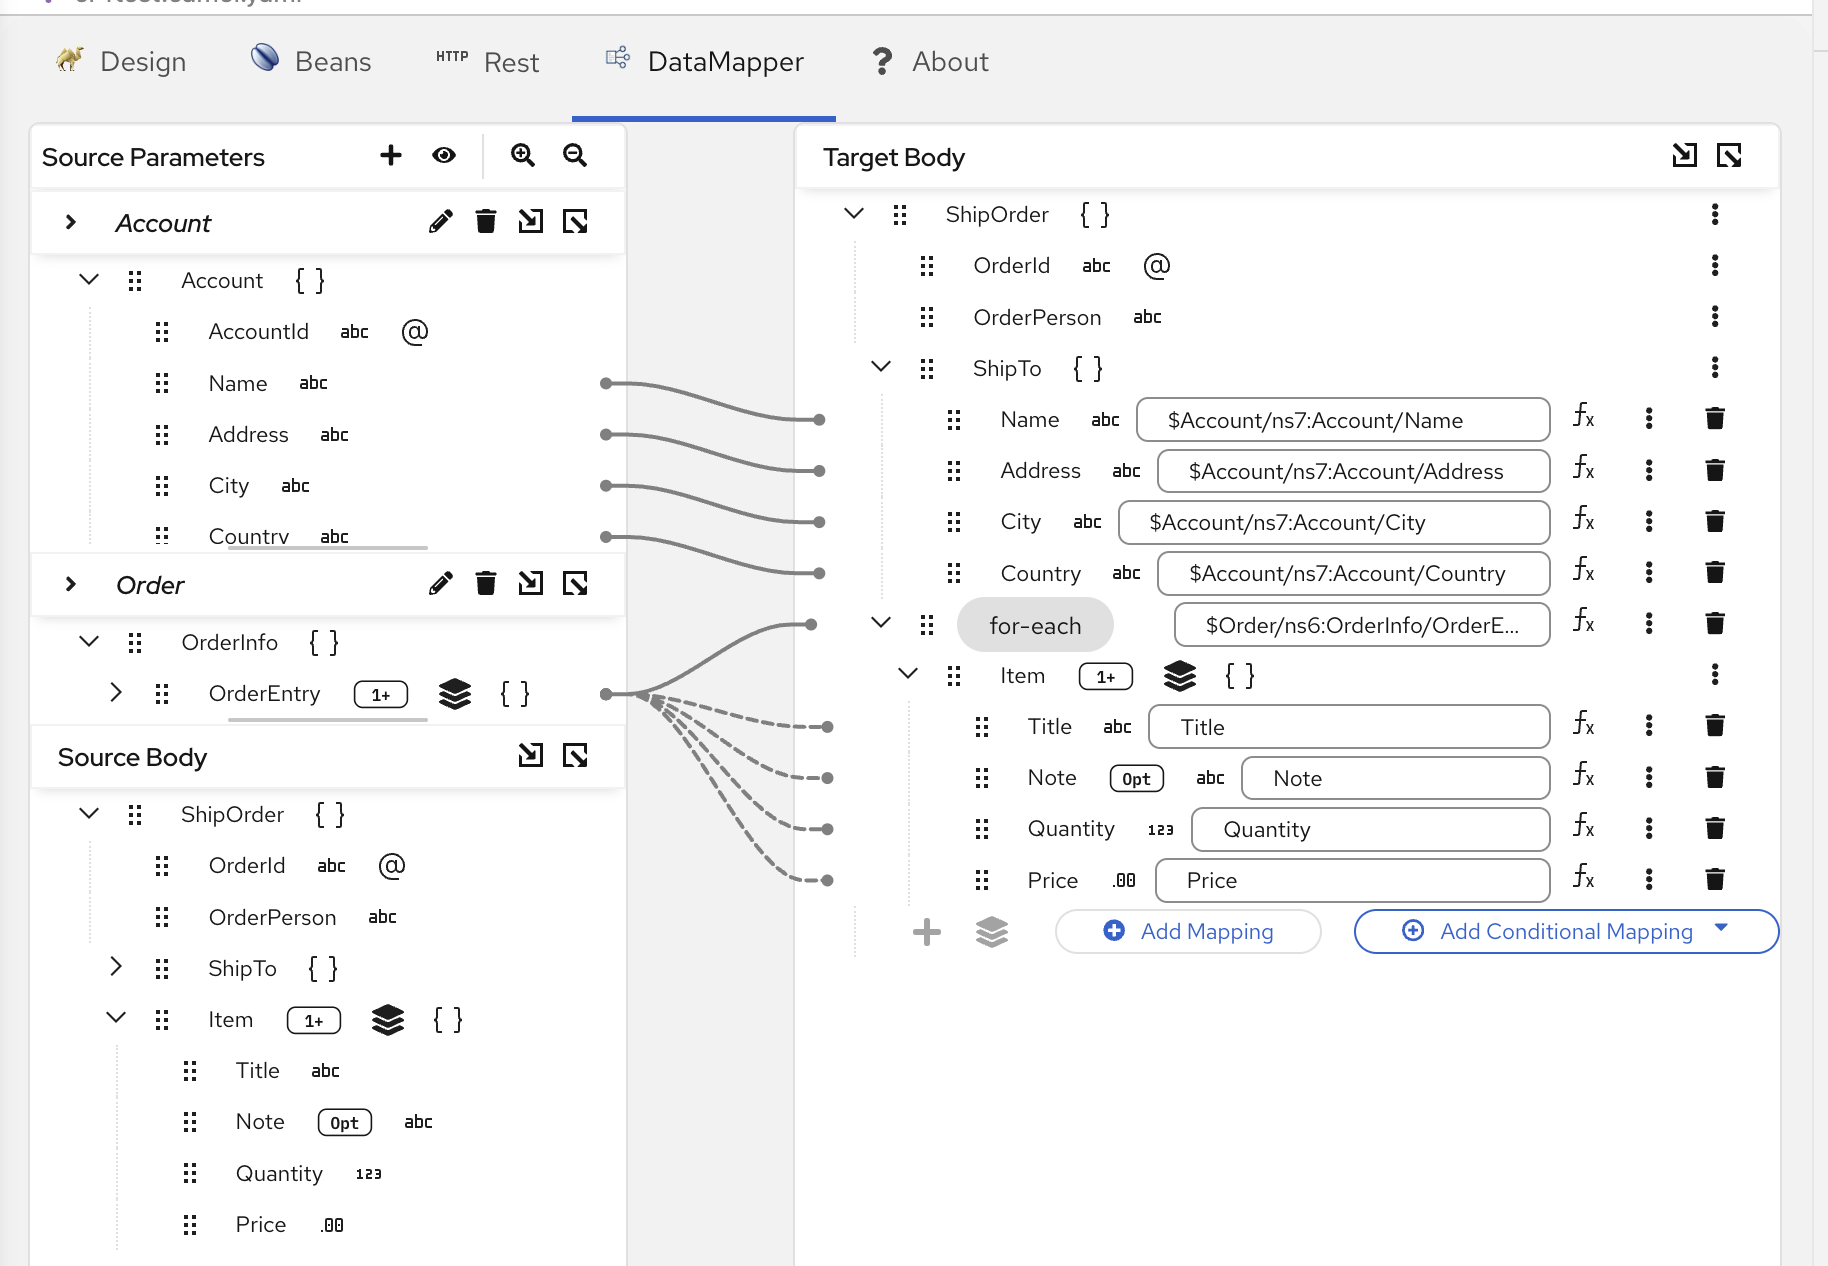This screenshot has width=1828, height=1266.
Task: Open function editor for Quantity field
Action: [x=1584, y=825]
